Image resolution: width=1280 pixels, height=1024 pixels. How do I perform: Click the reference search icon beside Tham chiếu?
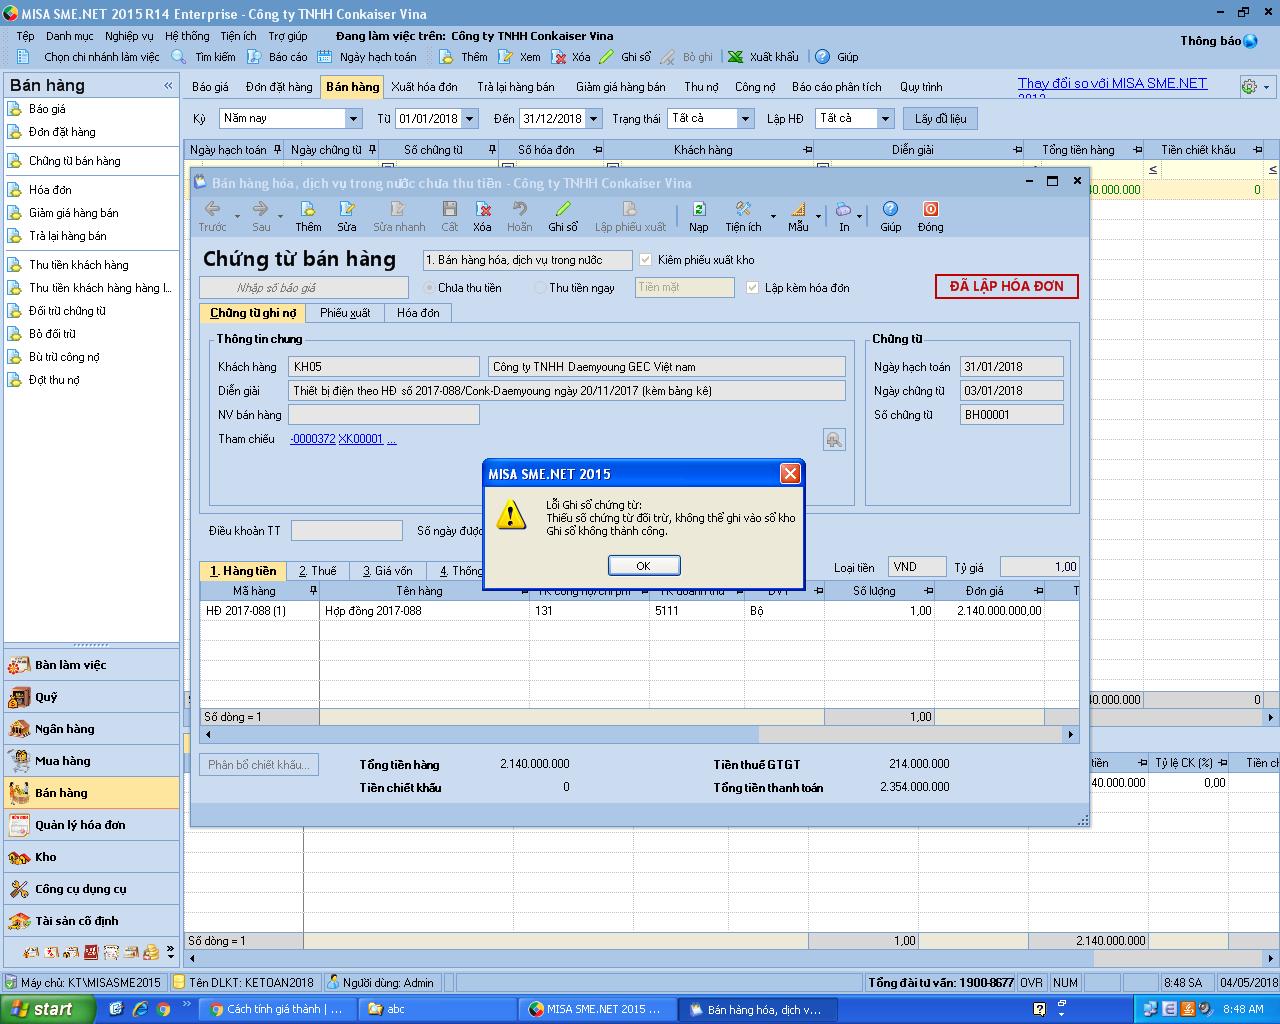(x=834, y=439)
